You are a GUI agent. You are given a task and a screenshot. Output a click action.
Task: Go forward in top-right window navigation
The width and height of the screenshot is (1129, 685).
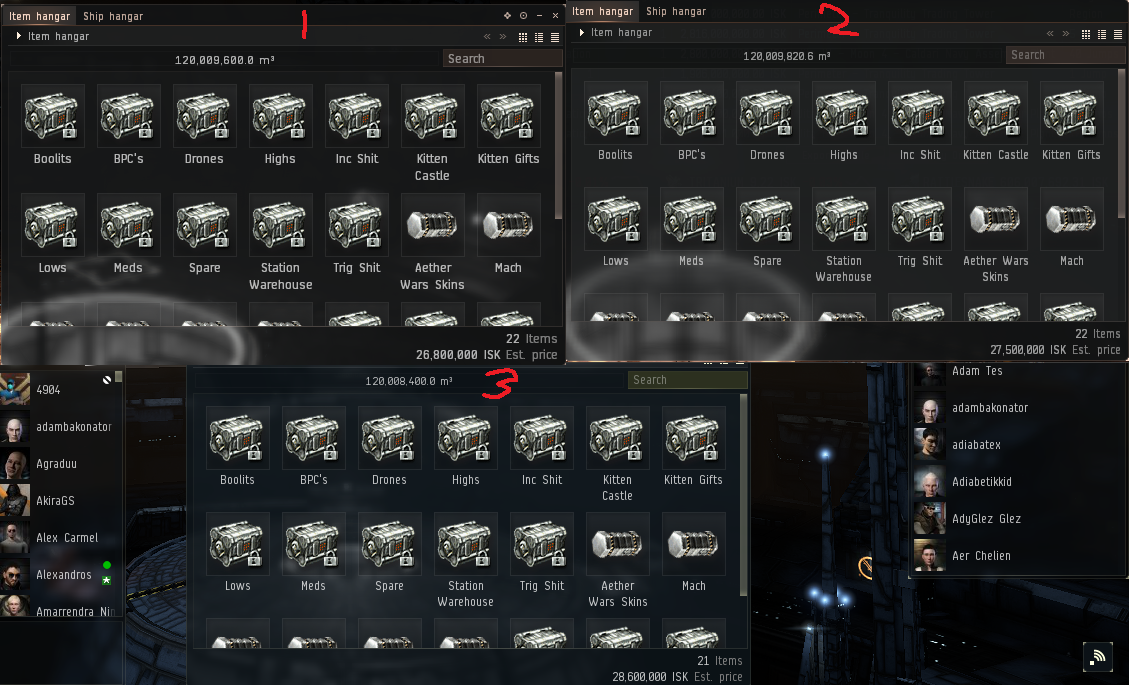click(x=1066, y=34)
